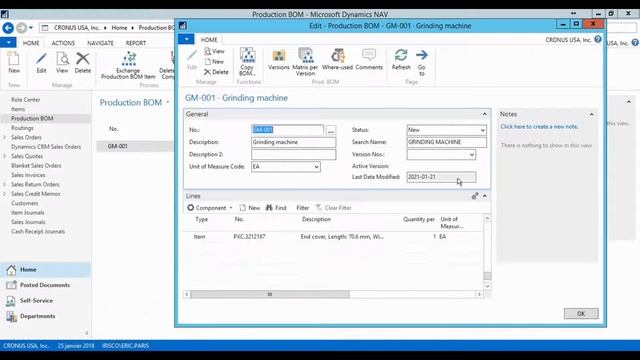Click the New icon in main window ribbon
Viewport: 640px width, 360px height.
pyautogui.click(x=13, y=59)
